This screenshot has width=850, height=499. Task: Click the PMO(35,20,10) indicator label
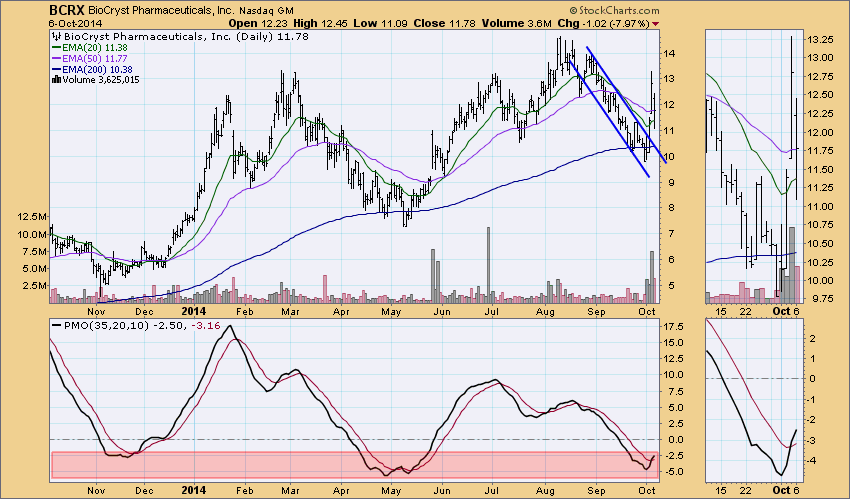tap(107, 326)
